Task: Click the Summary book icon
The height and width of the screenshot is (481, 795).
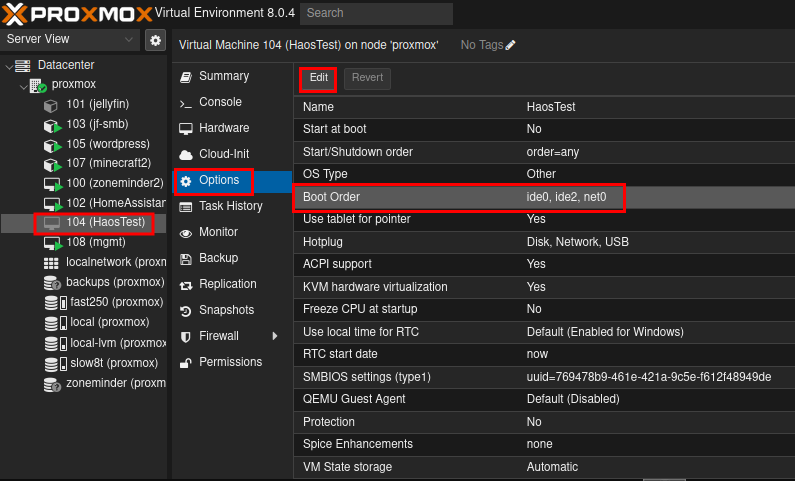Action: pos(186,77)
